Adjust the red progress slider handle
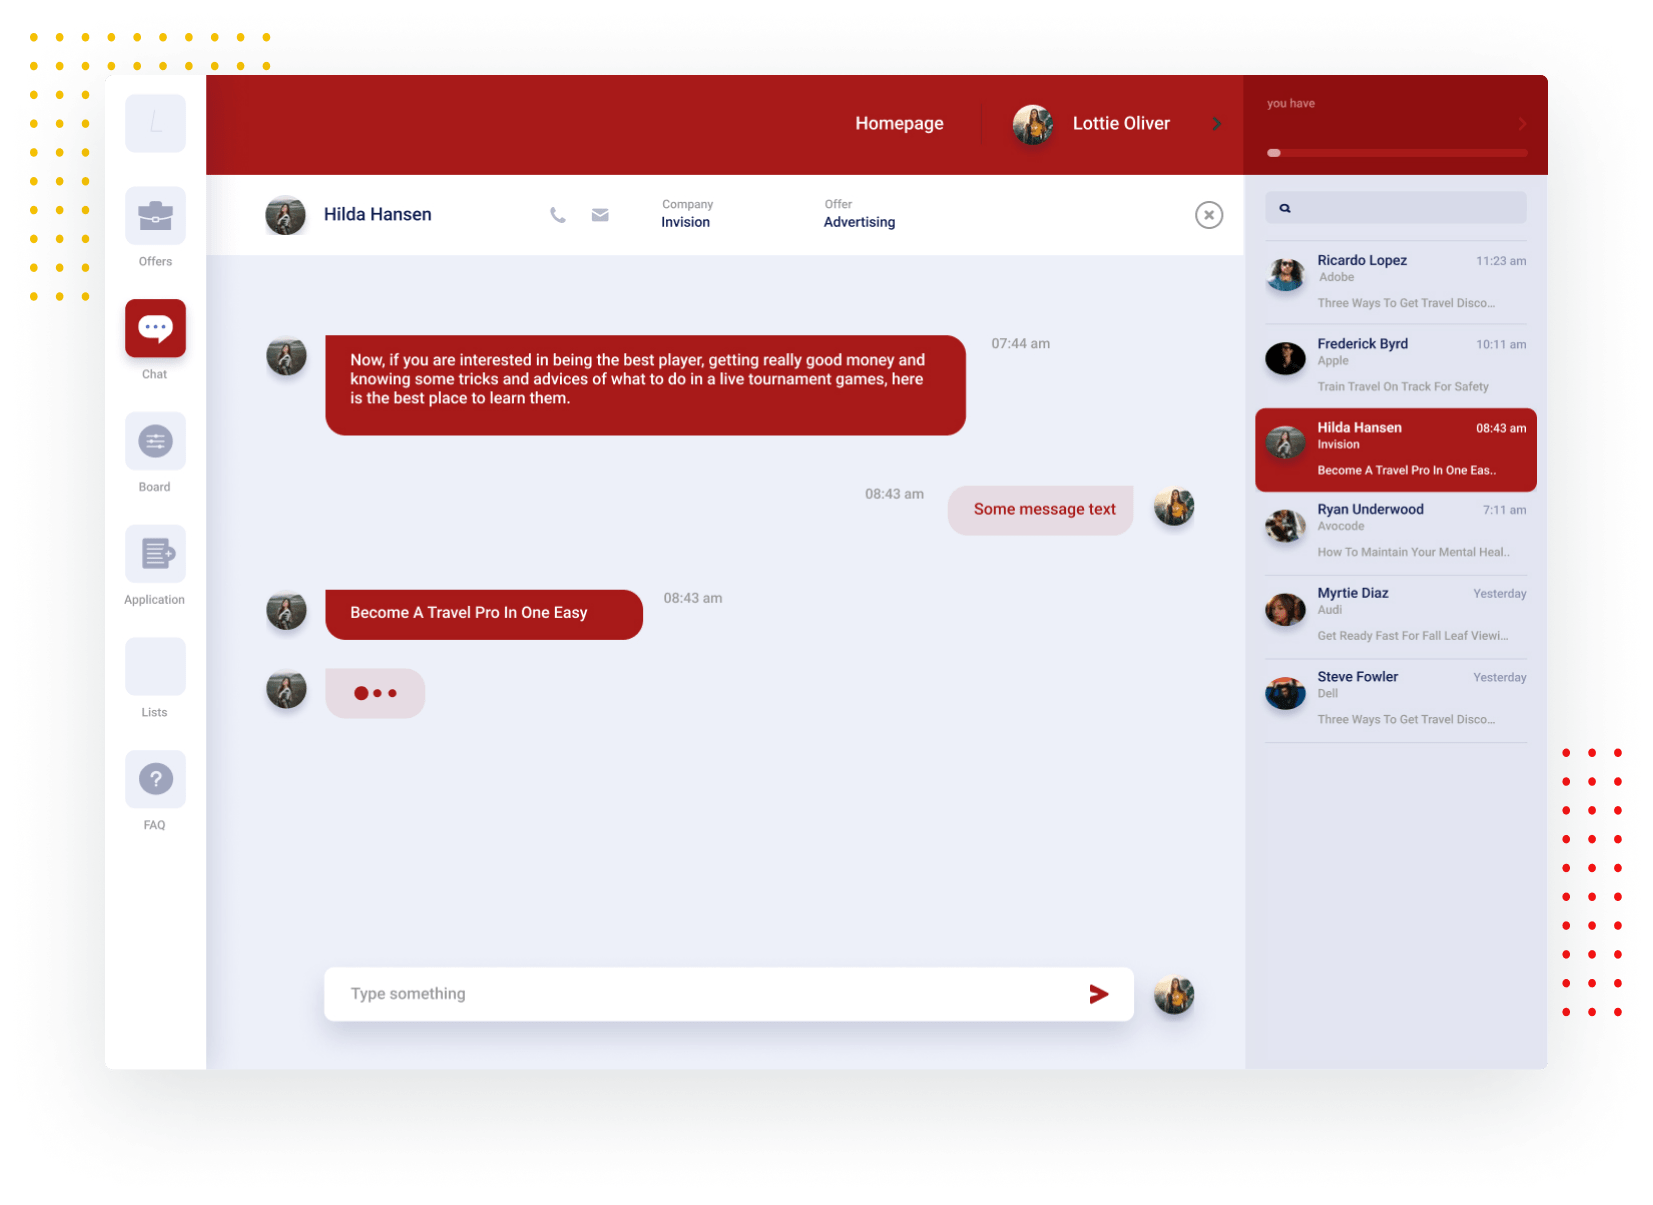 coord(1274,153)
